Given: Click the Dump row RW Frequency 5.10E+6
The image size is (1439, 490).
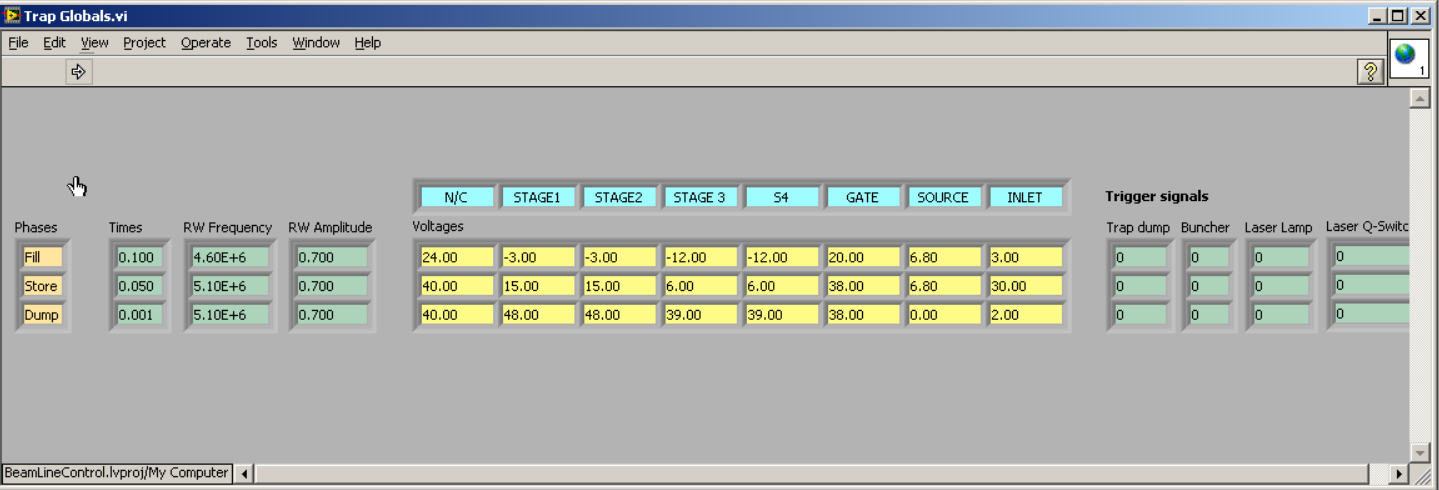Looking at the screenshot, I should pyautogui.click(x=230, y=315).
